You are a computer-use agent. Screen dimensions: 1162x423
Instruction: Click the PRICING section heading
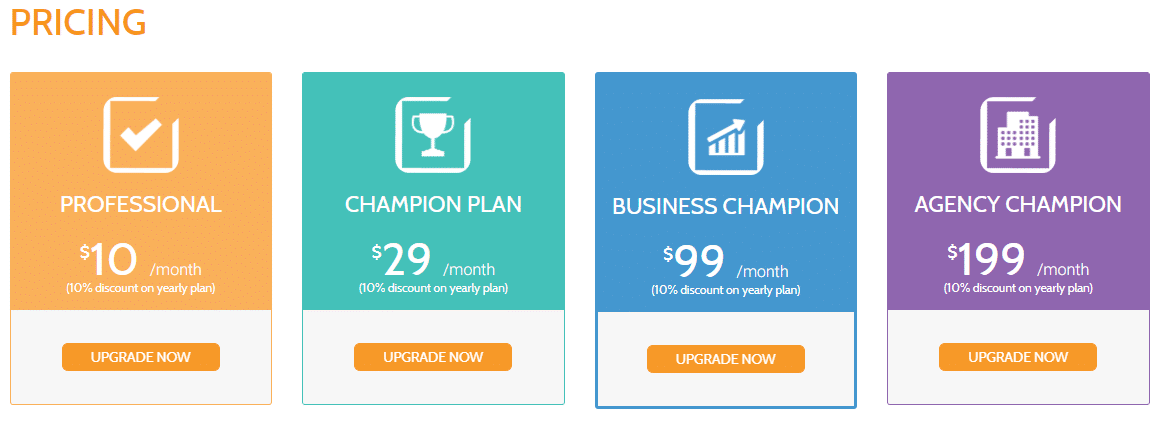[78, 22]
